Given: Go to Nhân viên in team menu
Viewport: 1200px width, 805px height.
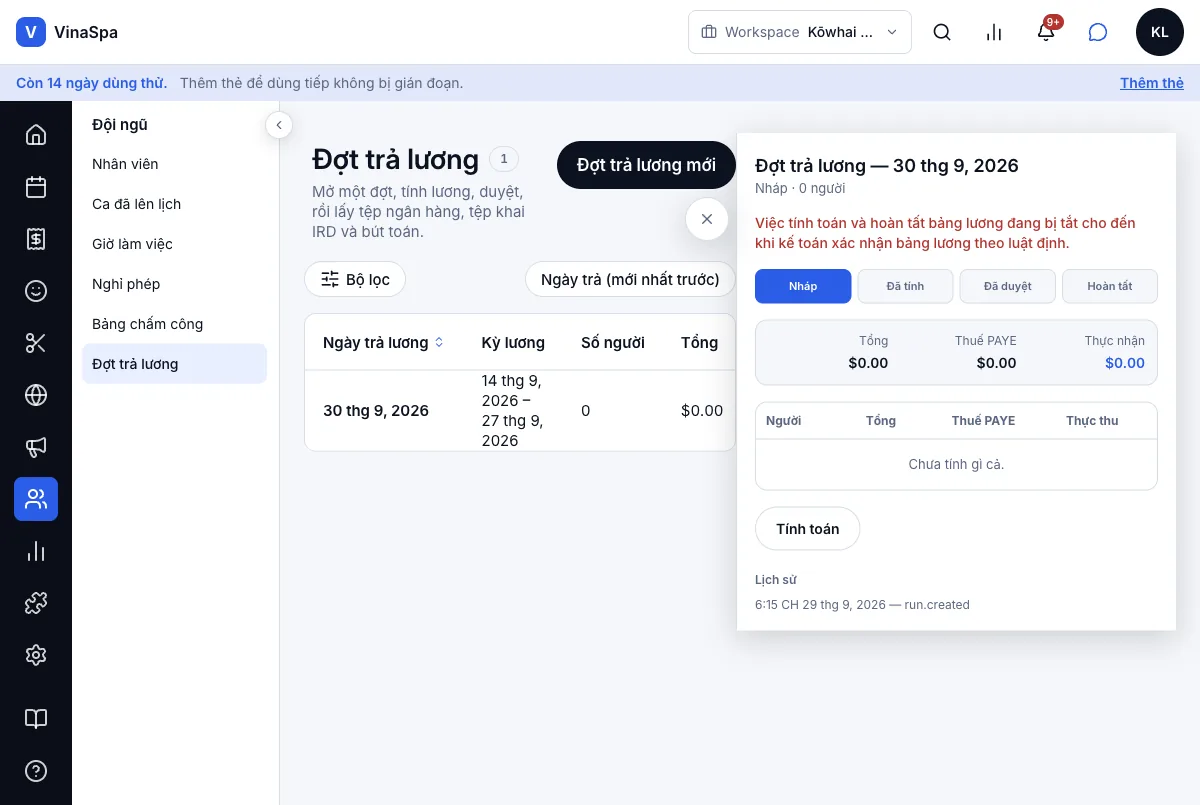Looking at the screenshot, I should [x=174, y=164].
